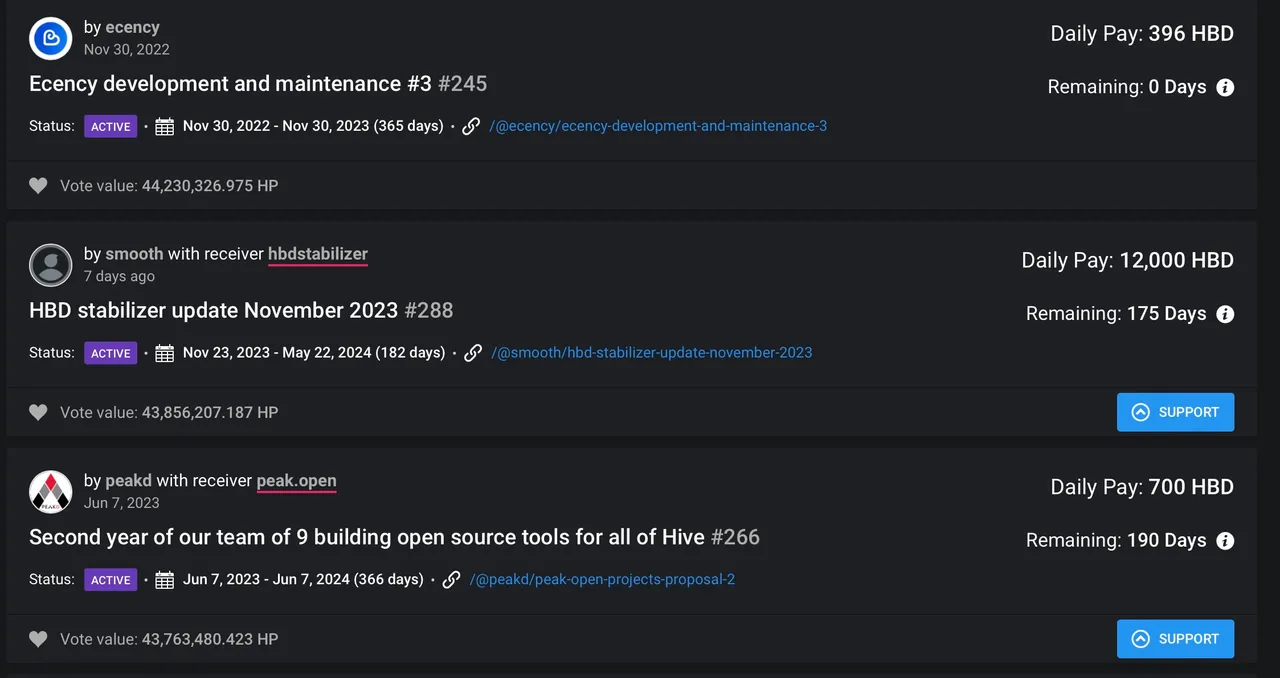Follow /@peakd/peak-open-projects-proposal-2 link
Viewport: 1280px width, 678px height.
click(x=602, y=579)
